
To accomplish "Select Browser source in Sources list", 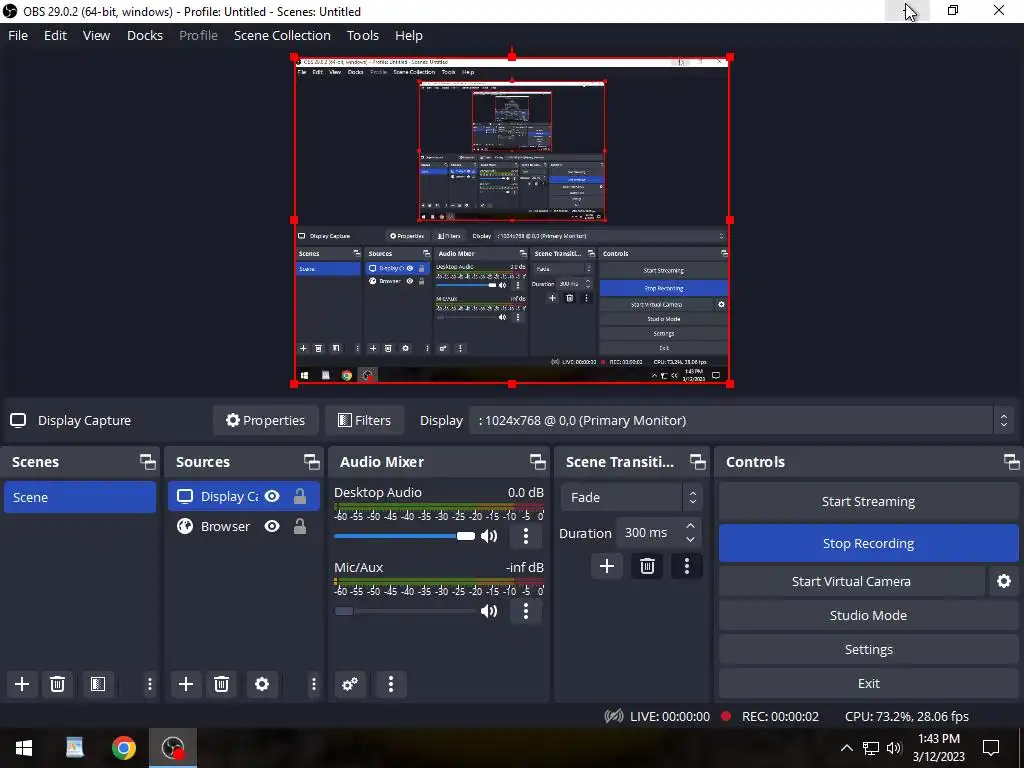I will (x=244, y=526).
